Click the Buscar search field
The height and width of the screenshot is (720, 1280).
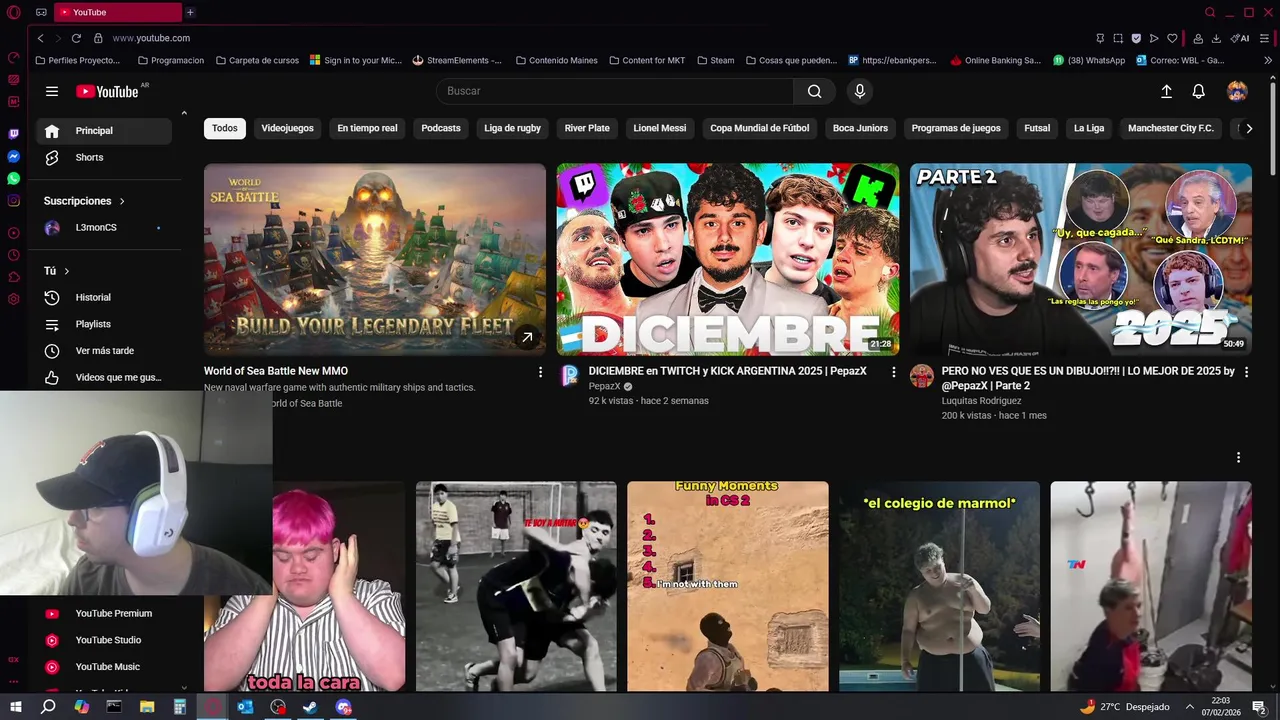tap(615, 91)
